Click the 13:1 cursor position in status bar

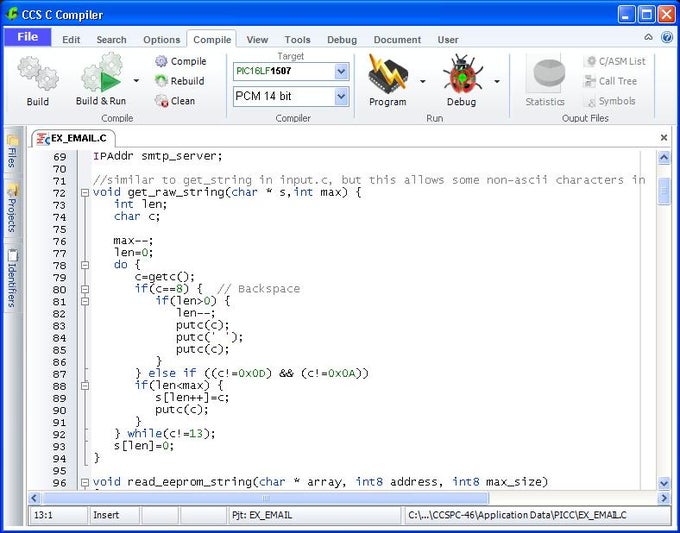(x=58, y=515)
